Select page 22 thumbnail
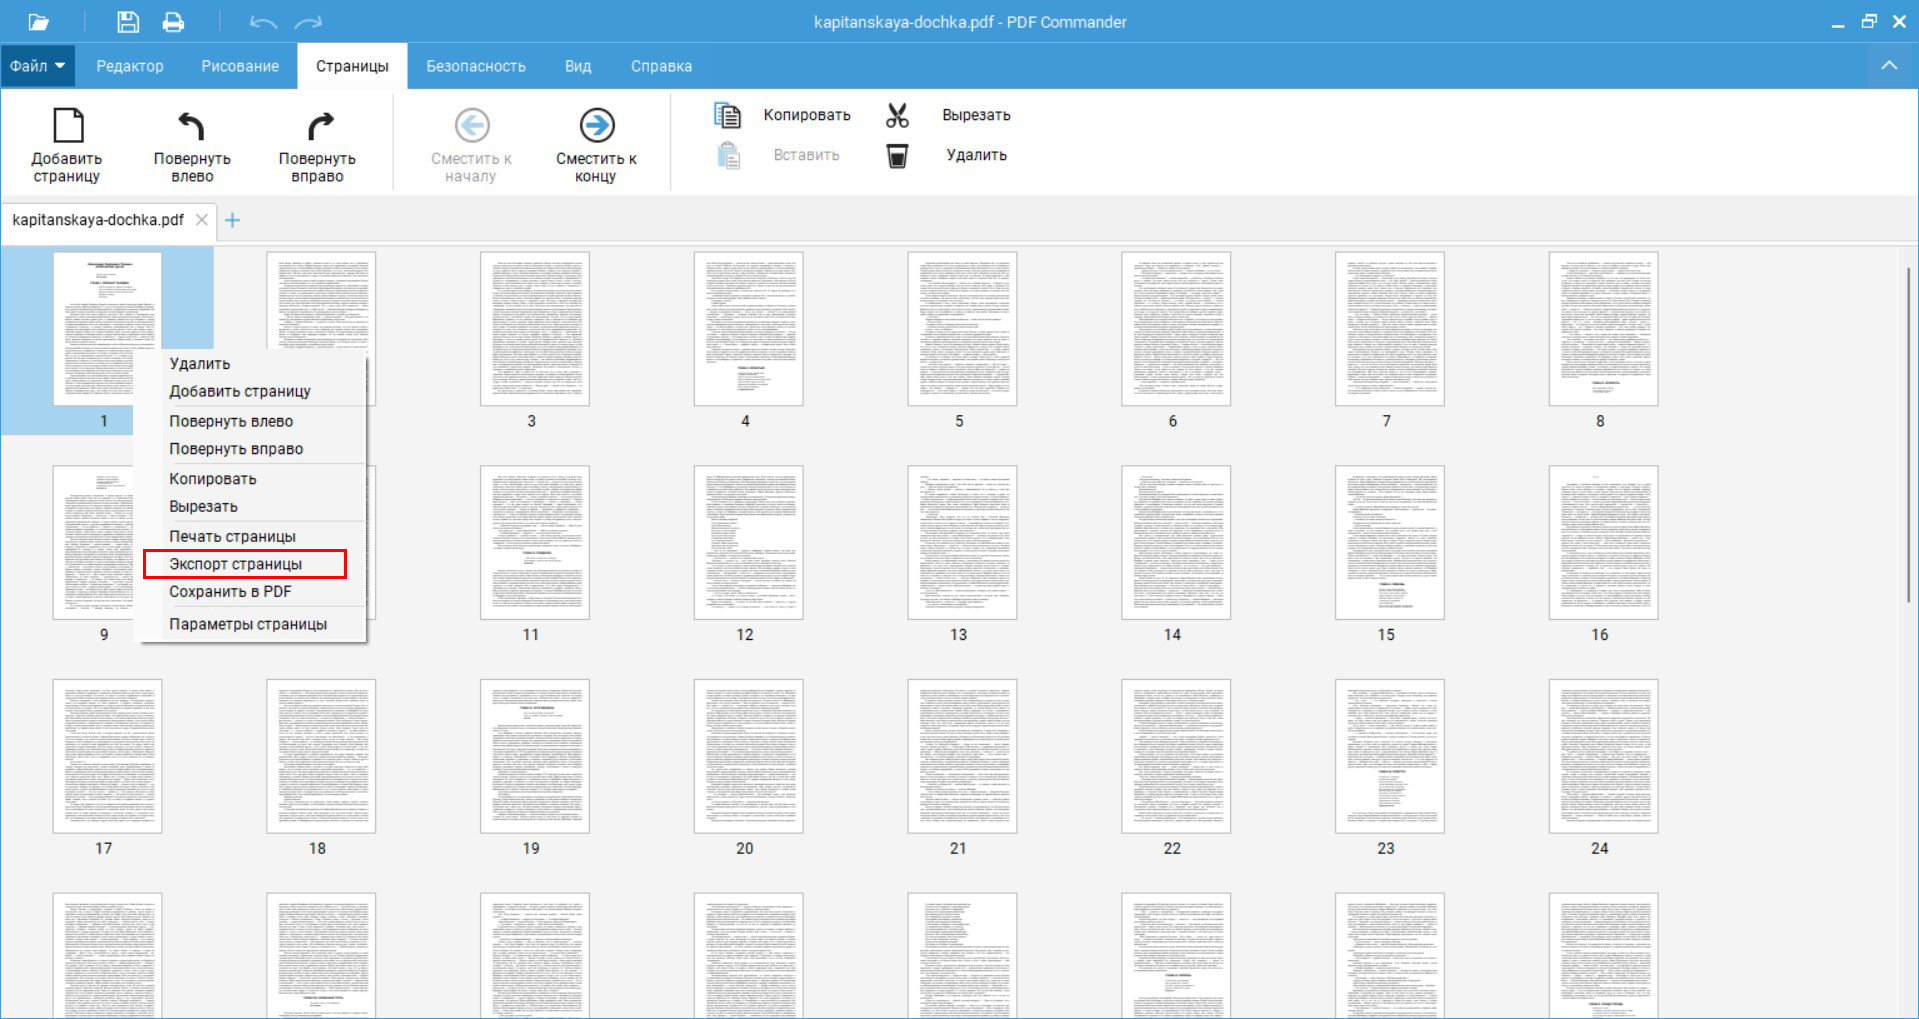 pos(1176,757)
